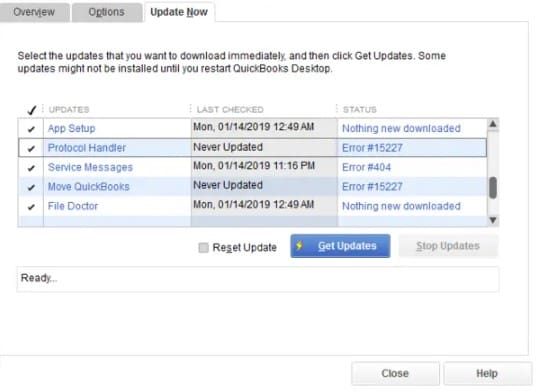Open the Options tab
This screenshot has width=536, height=392.
pos(107,12)
